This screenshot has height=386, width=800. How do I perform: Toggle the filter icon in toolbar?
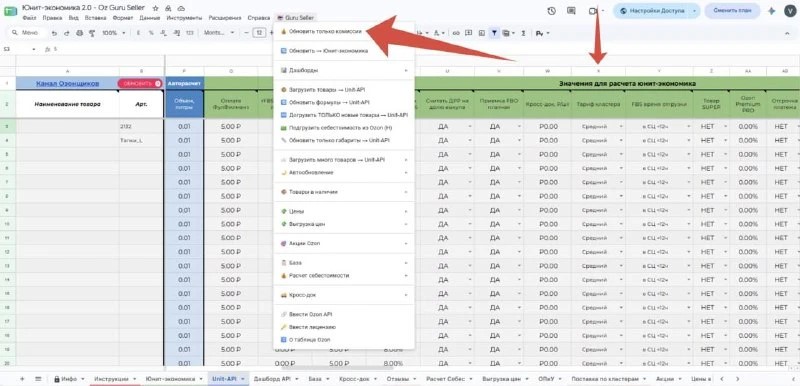tap(494, 33)
